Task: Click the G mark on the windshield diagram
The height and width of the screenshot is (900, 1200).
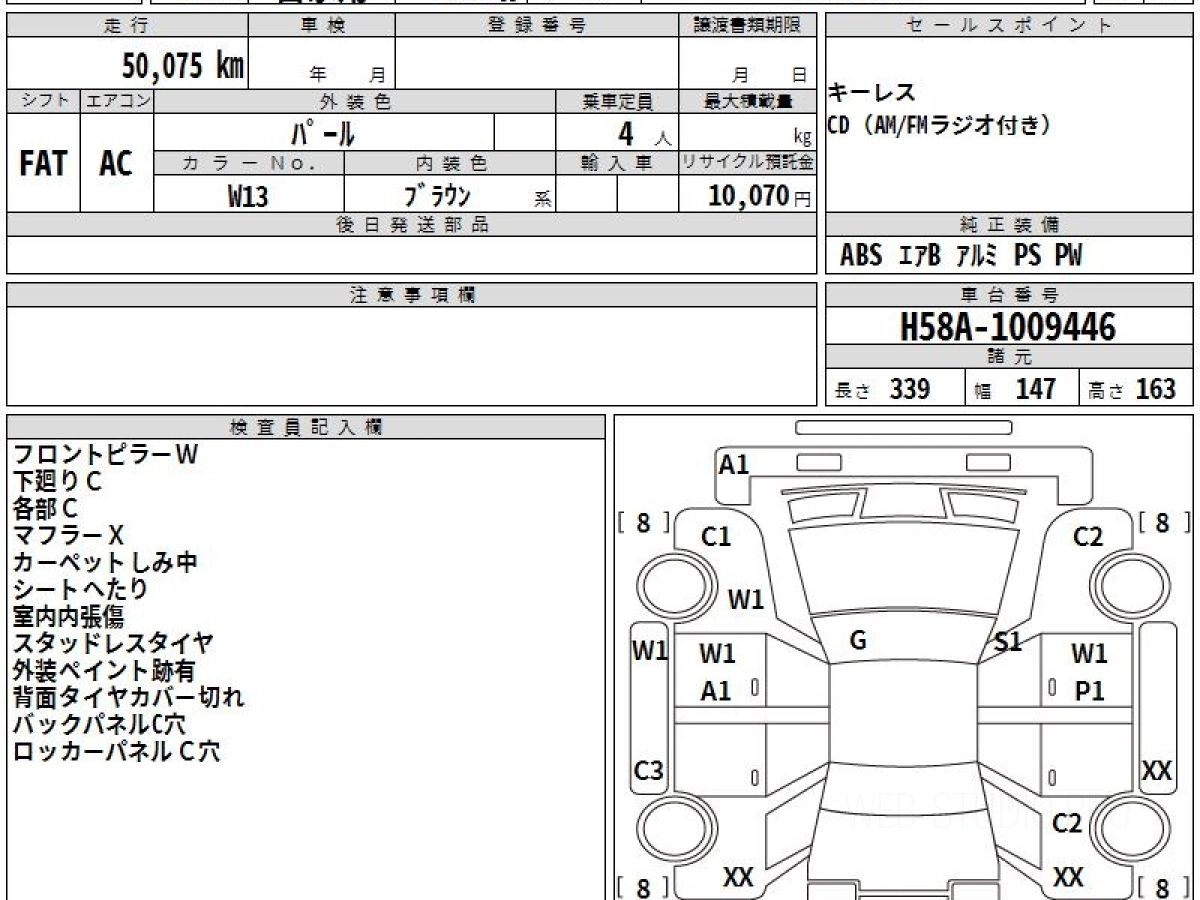Action: pyautogui.click(x=857, y=641)
